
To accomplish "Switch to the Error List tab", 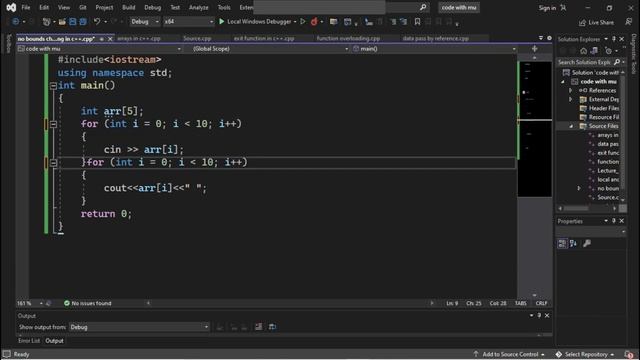I will pyautogui.click(x=29, y=341).
